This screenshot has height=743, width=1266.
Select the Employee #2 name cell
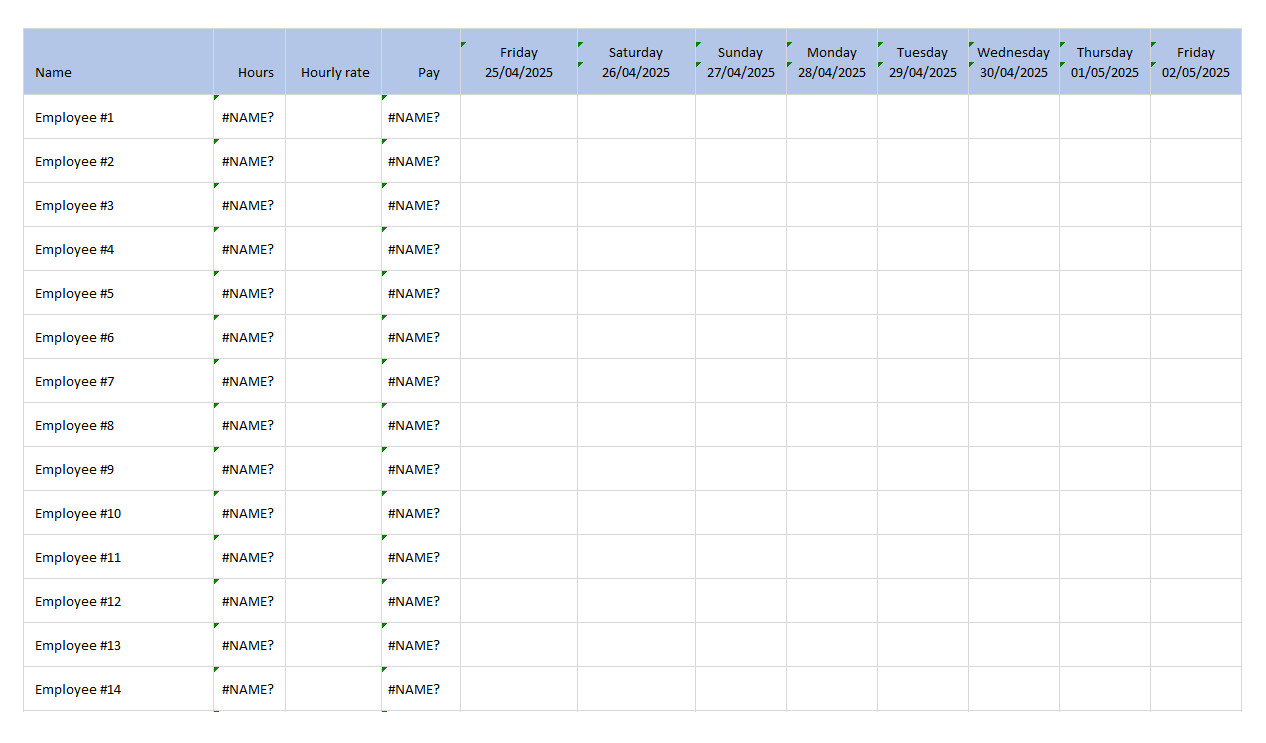(x=118, y=161)
